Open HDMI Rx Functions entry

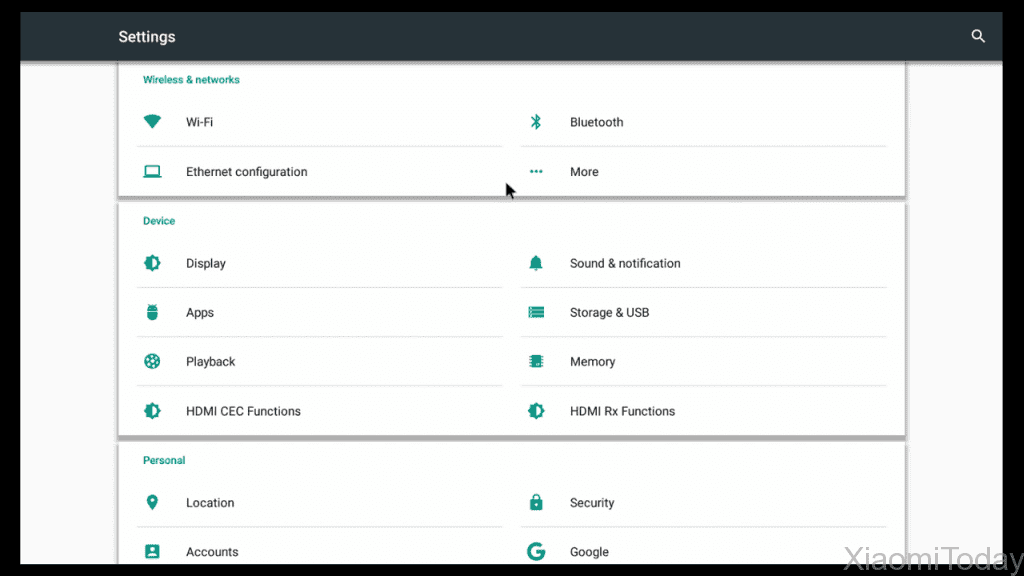pos(622,411)
